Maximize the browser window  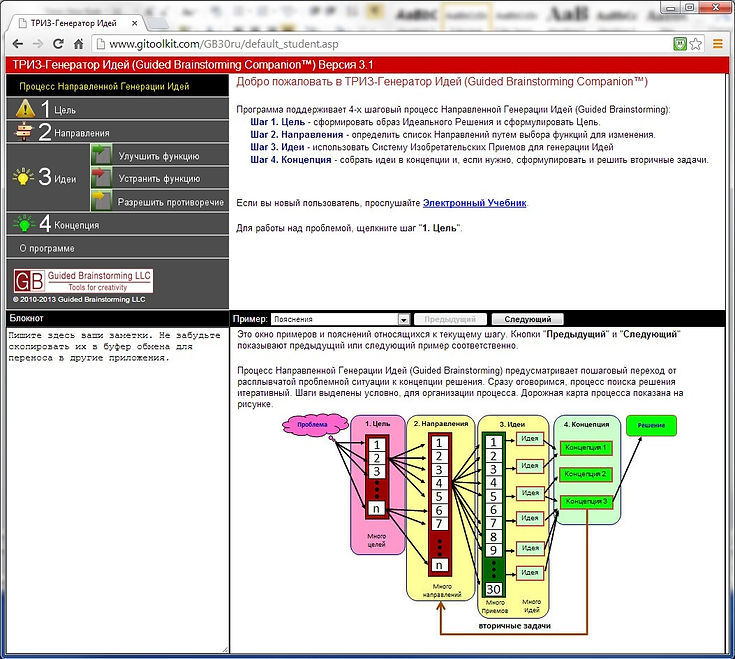690,7
